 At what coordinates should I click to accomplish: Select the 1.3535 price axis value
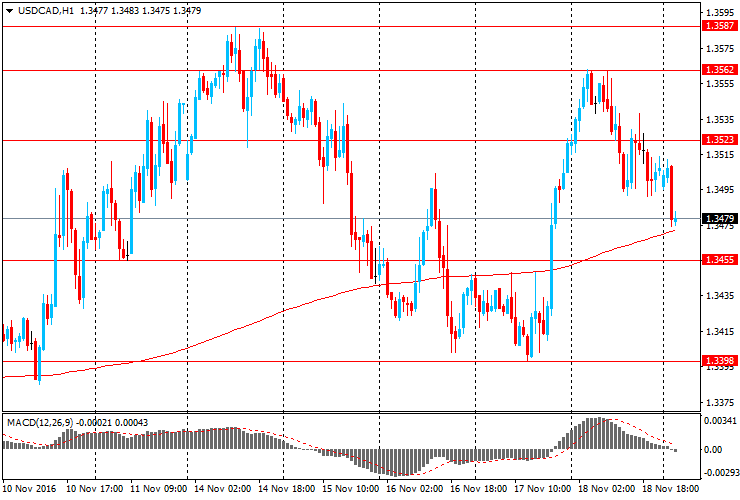point(720,119)
